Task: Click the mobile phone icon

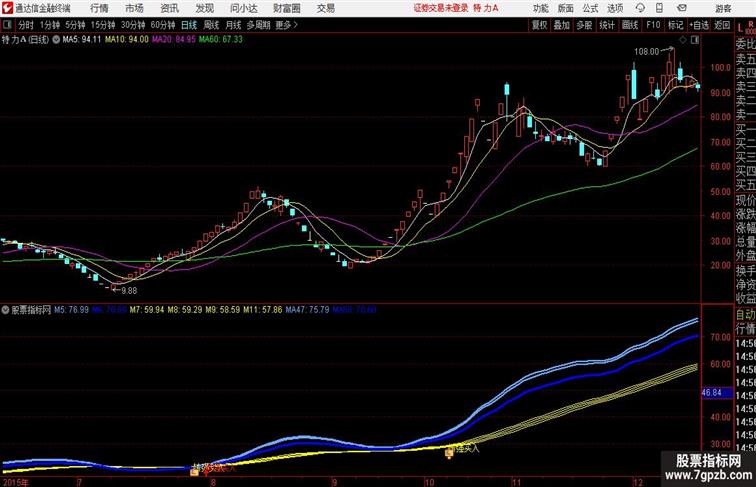Action: (x=659, y=8)
